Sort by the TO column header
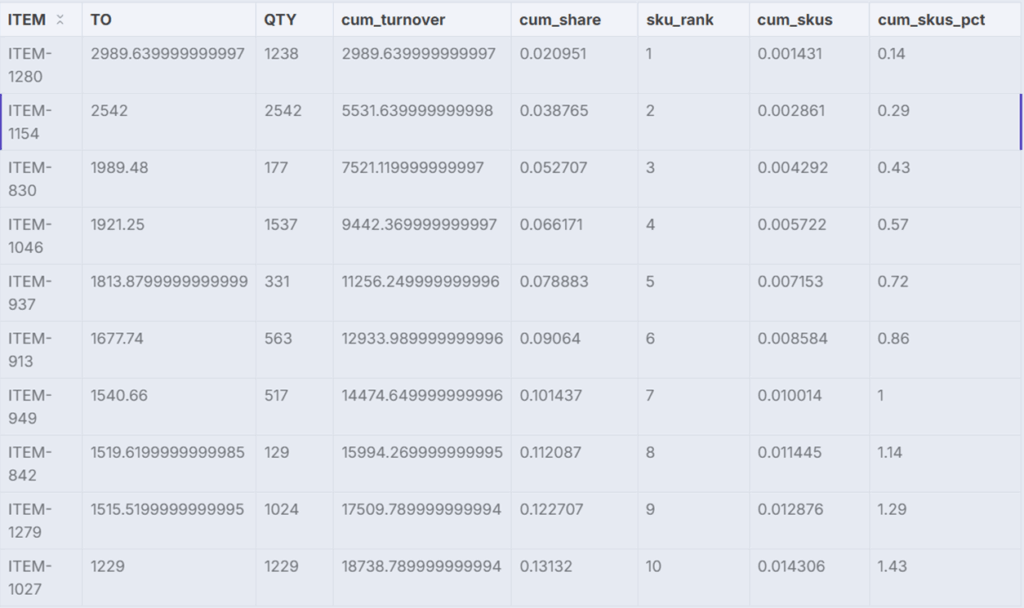The height and width of the screenshot is (608, 1024). [x=101, y=20]
